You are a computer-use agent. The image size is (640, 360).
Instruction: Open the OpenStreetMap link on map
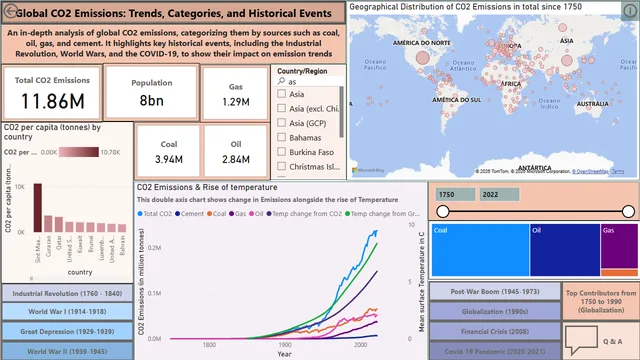(x=590, y=171)
